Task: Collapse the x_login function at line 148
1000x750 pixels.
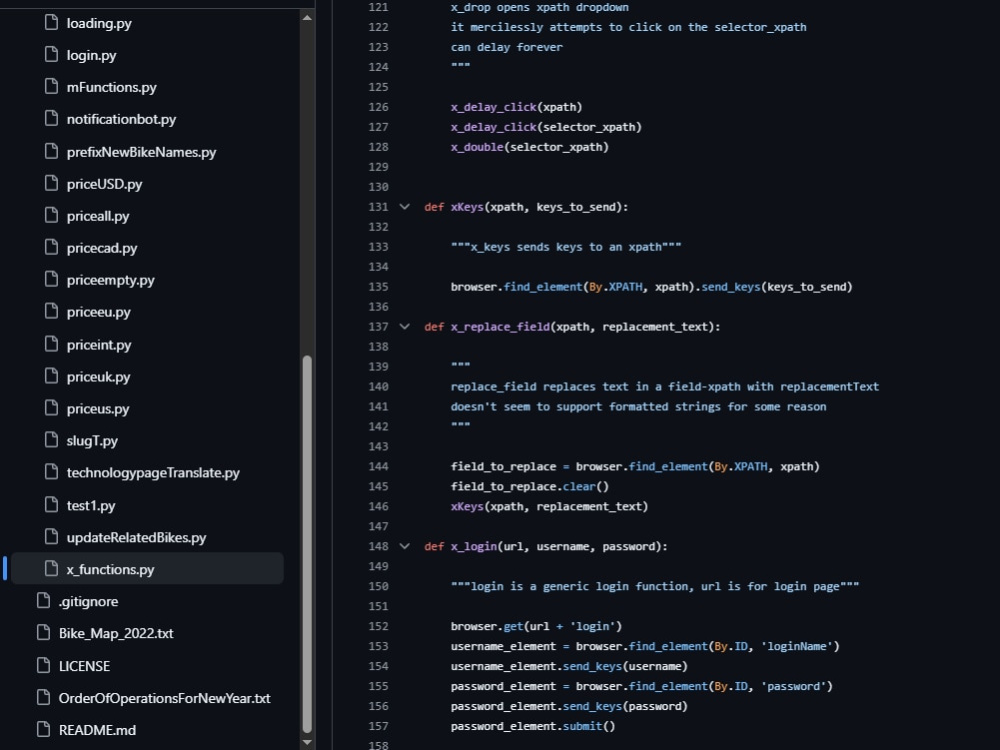Action: 404,546
